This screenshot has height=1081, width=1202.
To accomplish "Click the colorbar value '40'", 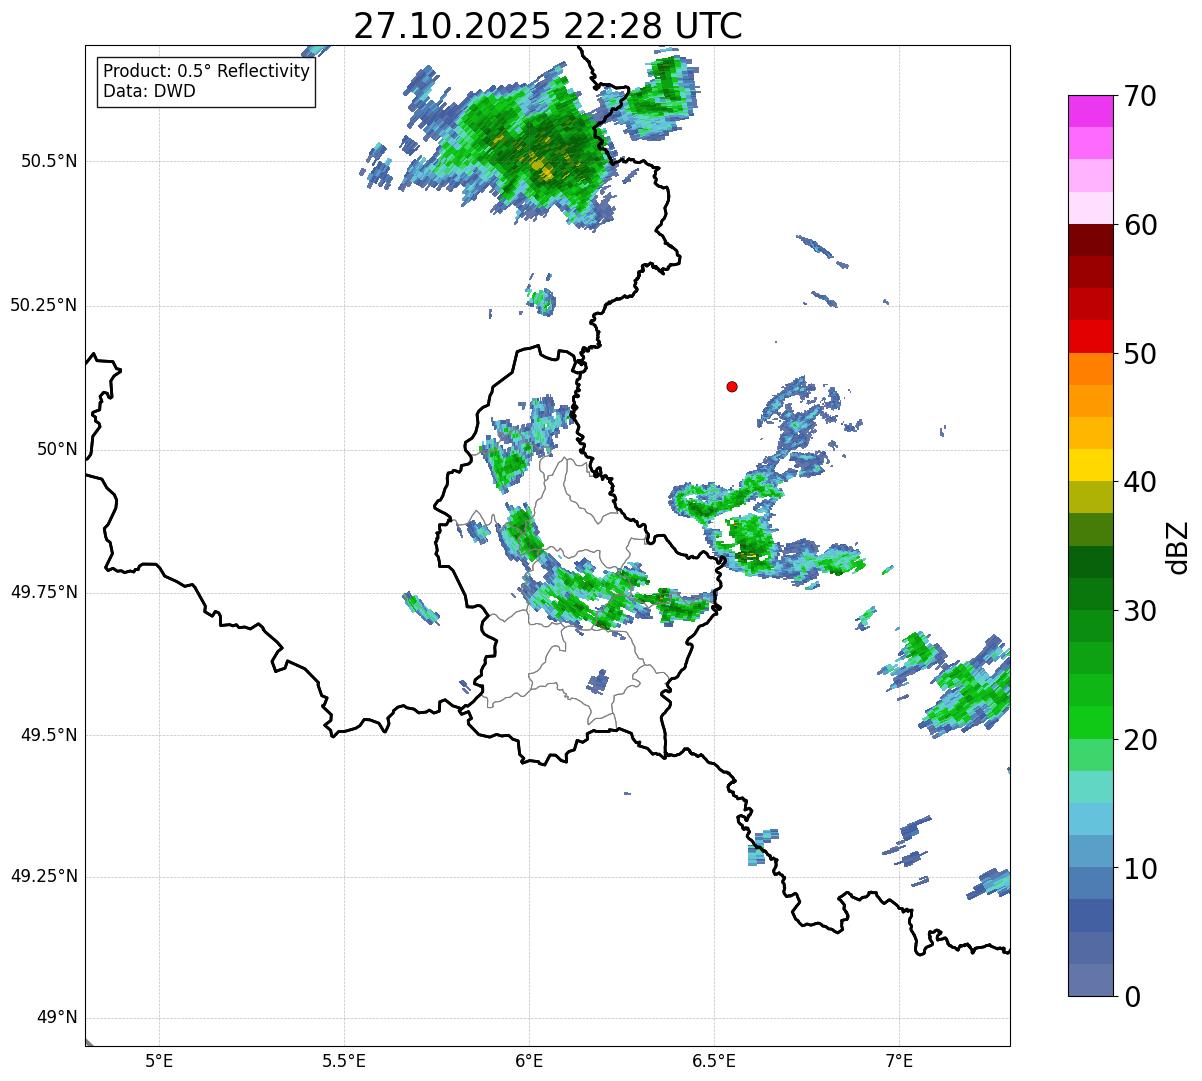I will click(x=1140, y=482).
